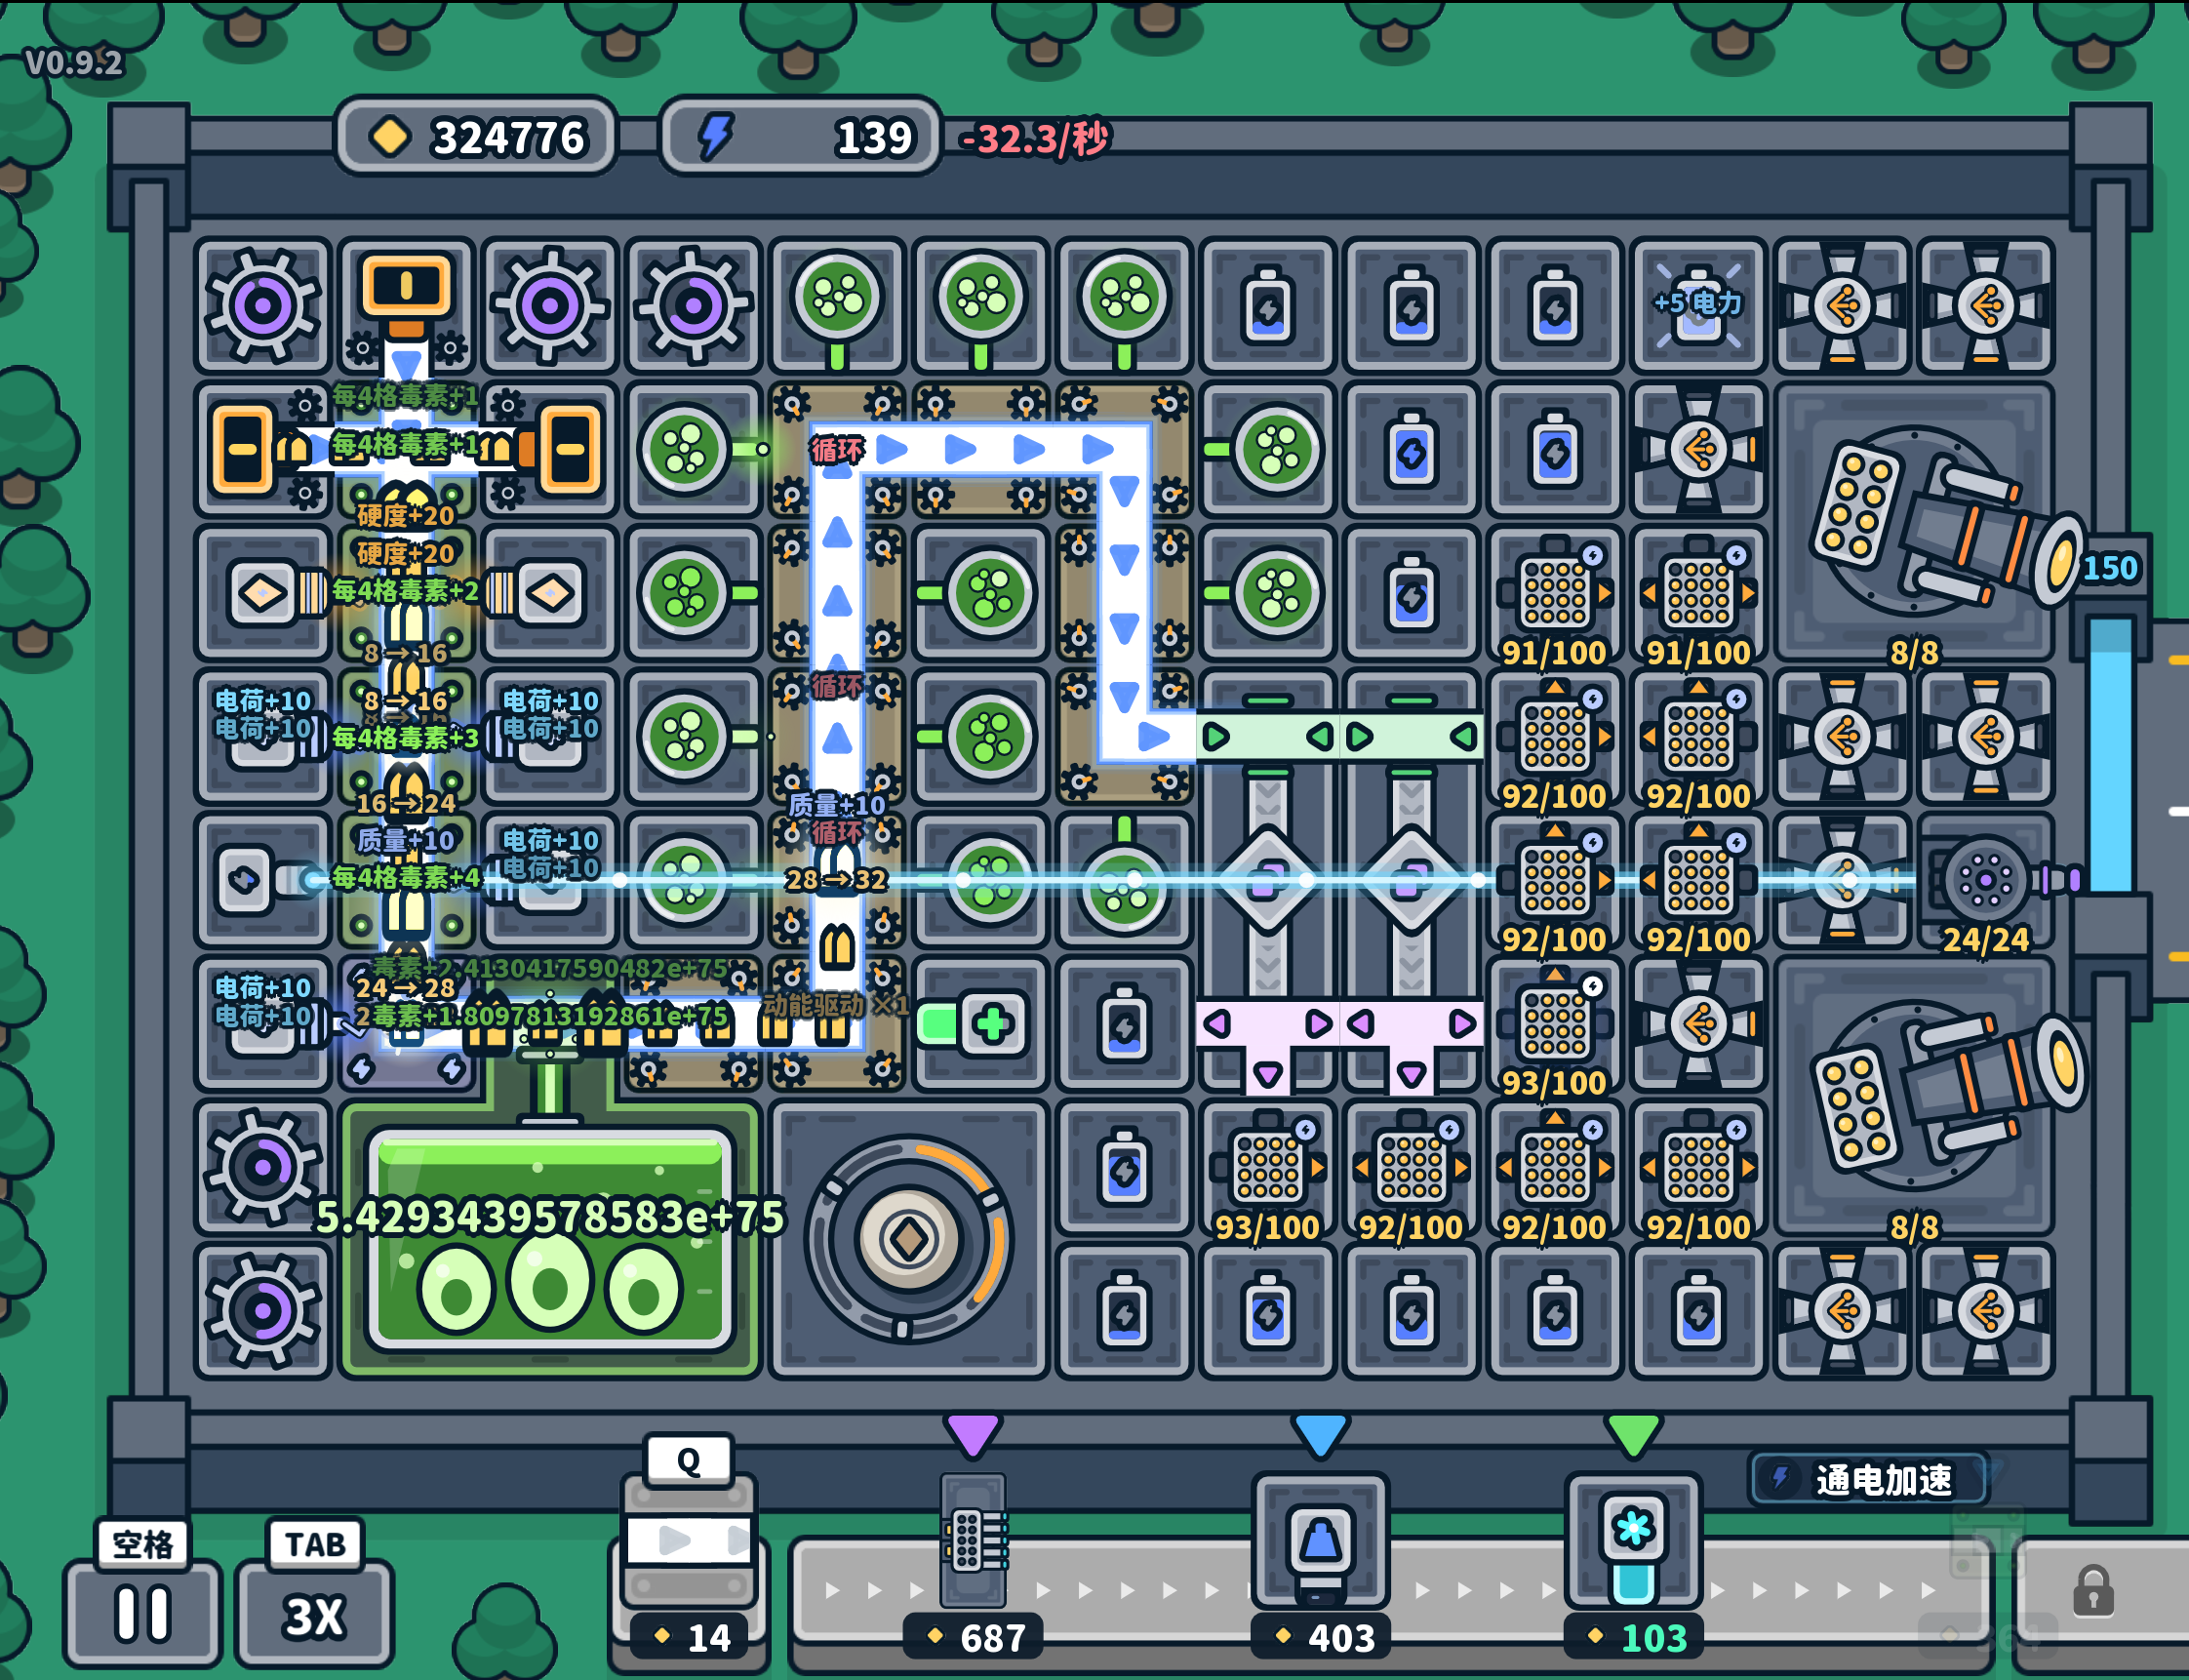Select the top-right corner fan with orange arrow
This screenshot has width=2189, height=1680.
pyautogui.click(x=1986, y=305)
